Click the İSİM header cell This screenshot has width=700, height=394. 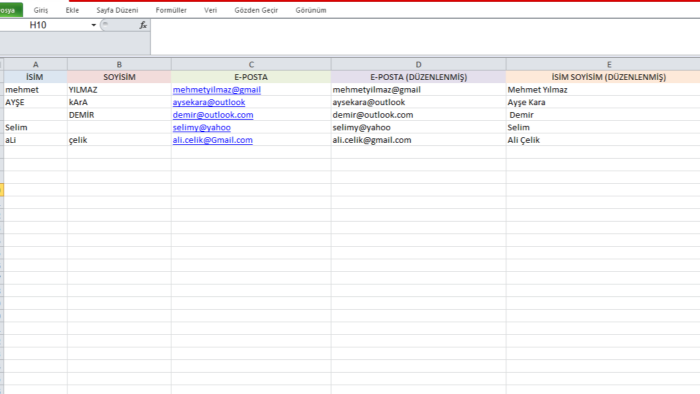[36, 77]
